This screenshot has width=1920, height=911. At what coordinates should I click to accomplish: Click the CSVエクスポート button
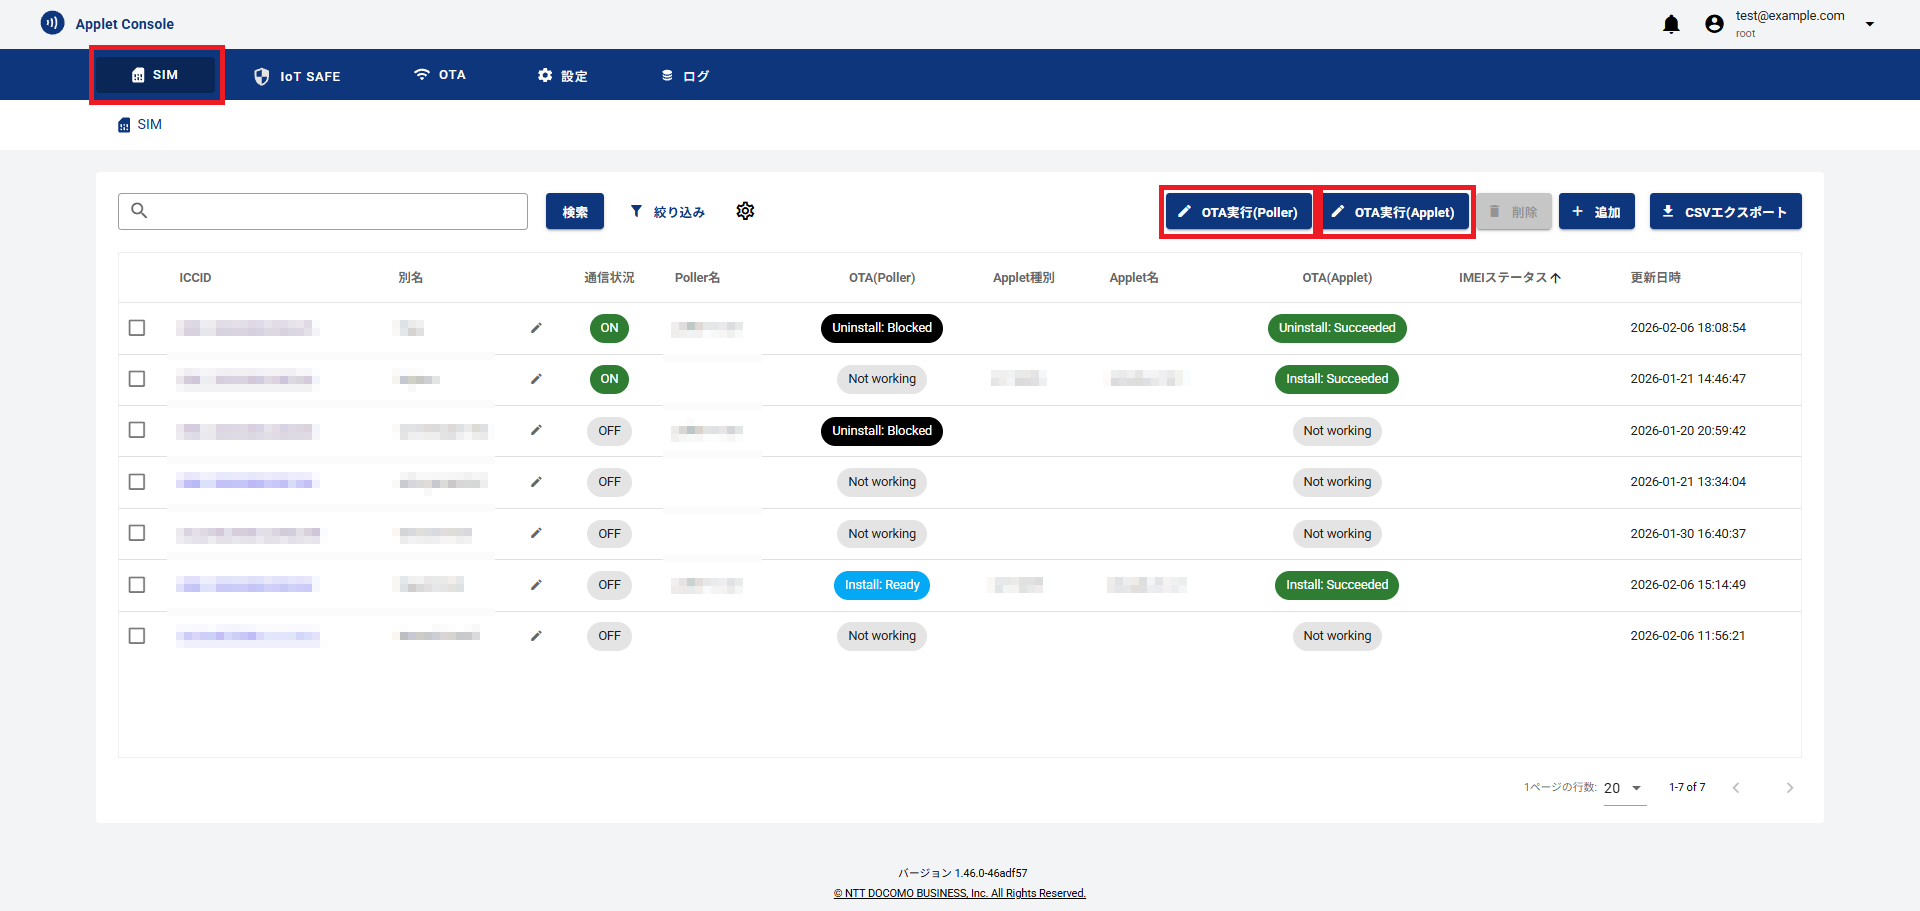tap(1725, 212)
